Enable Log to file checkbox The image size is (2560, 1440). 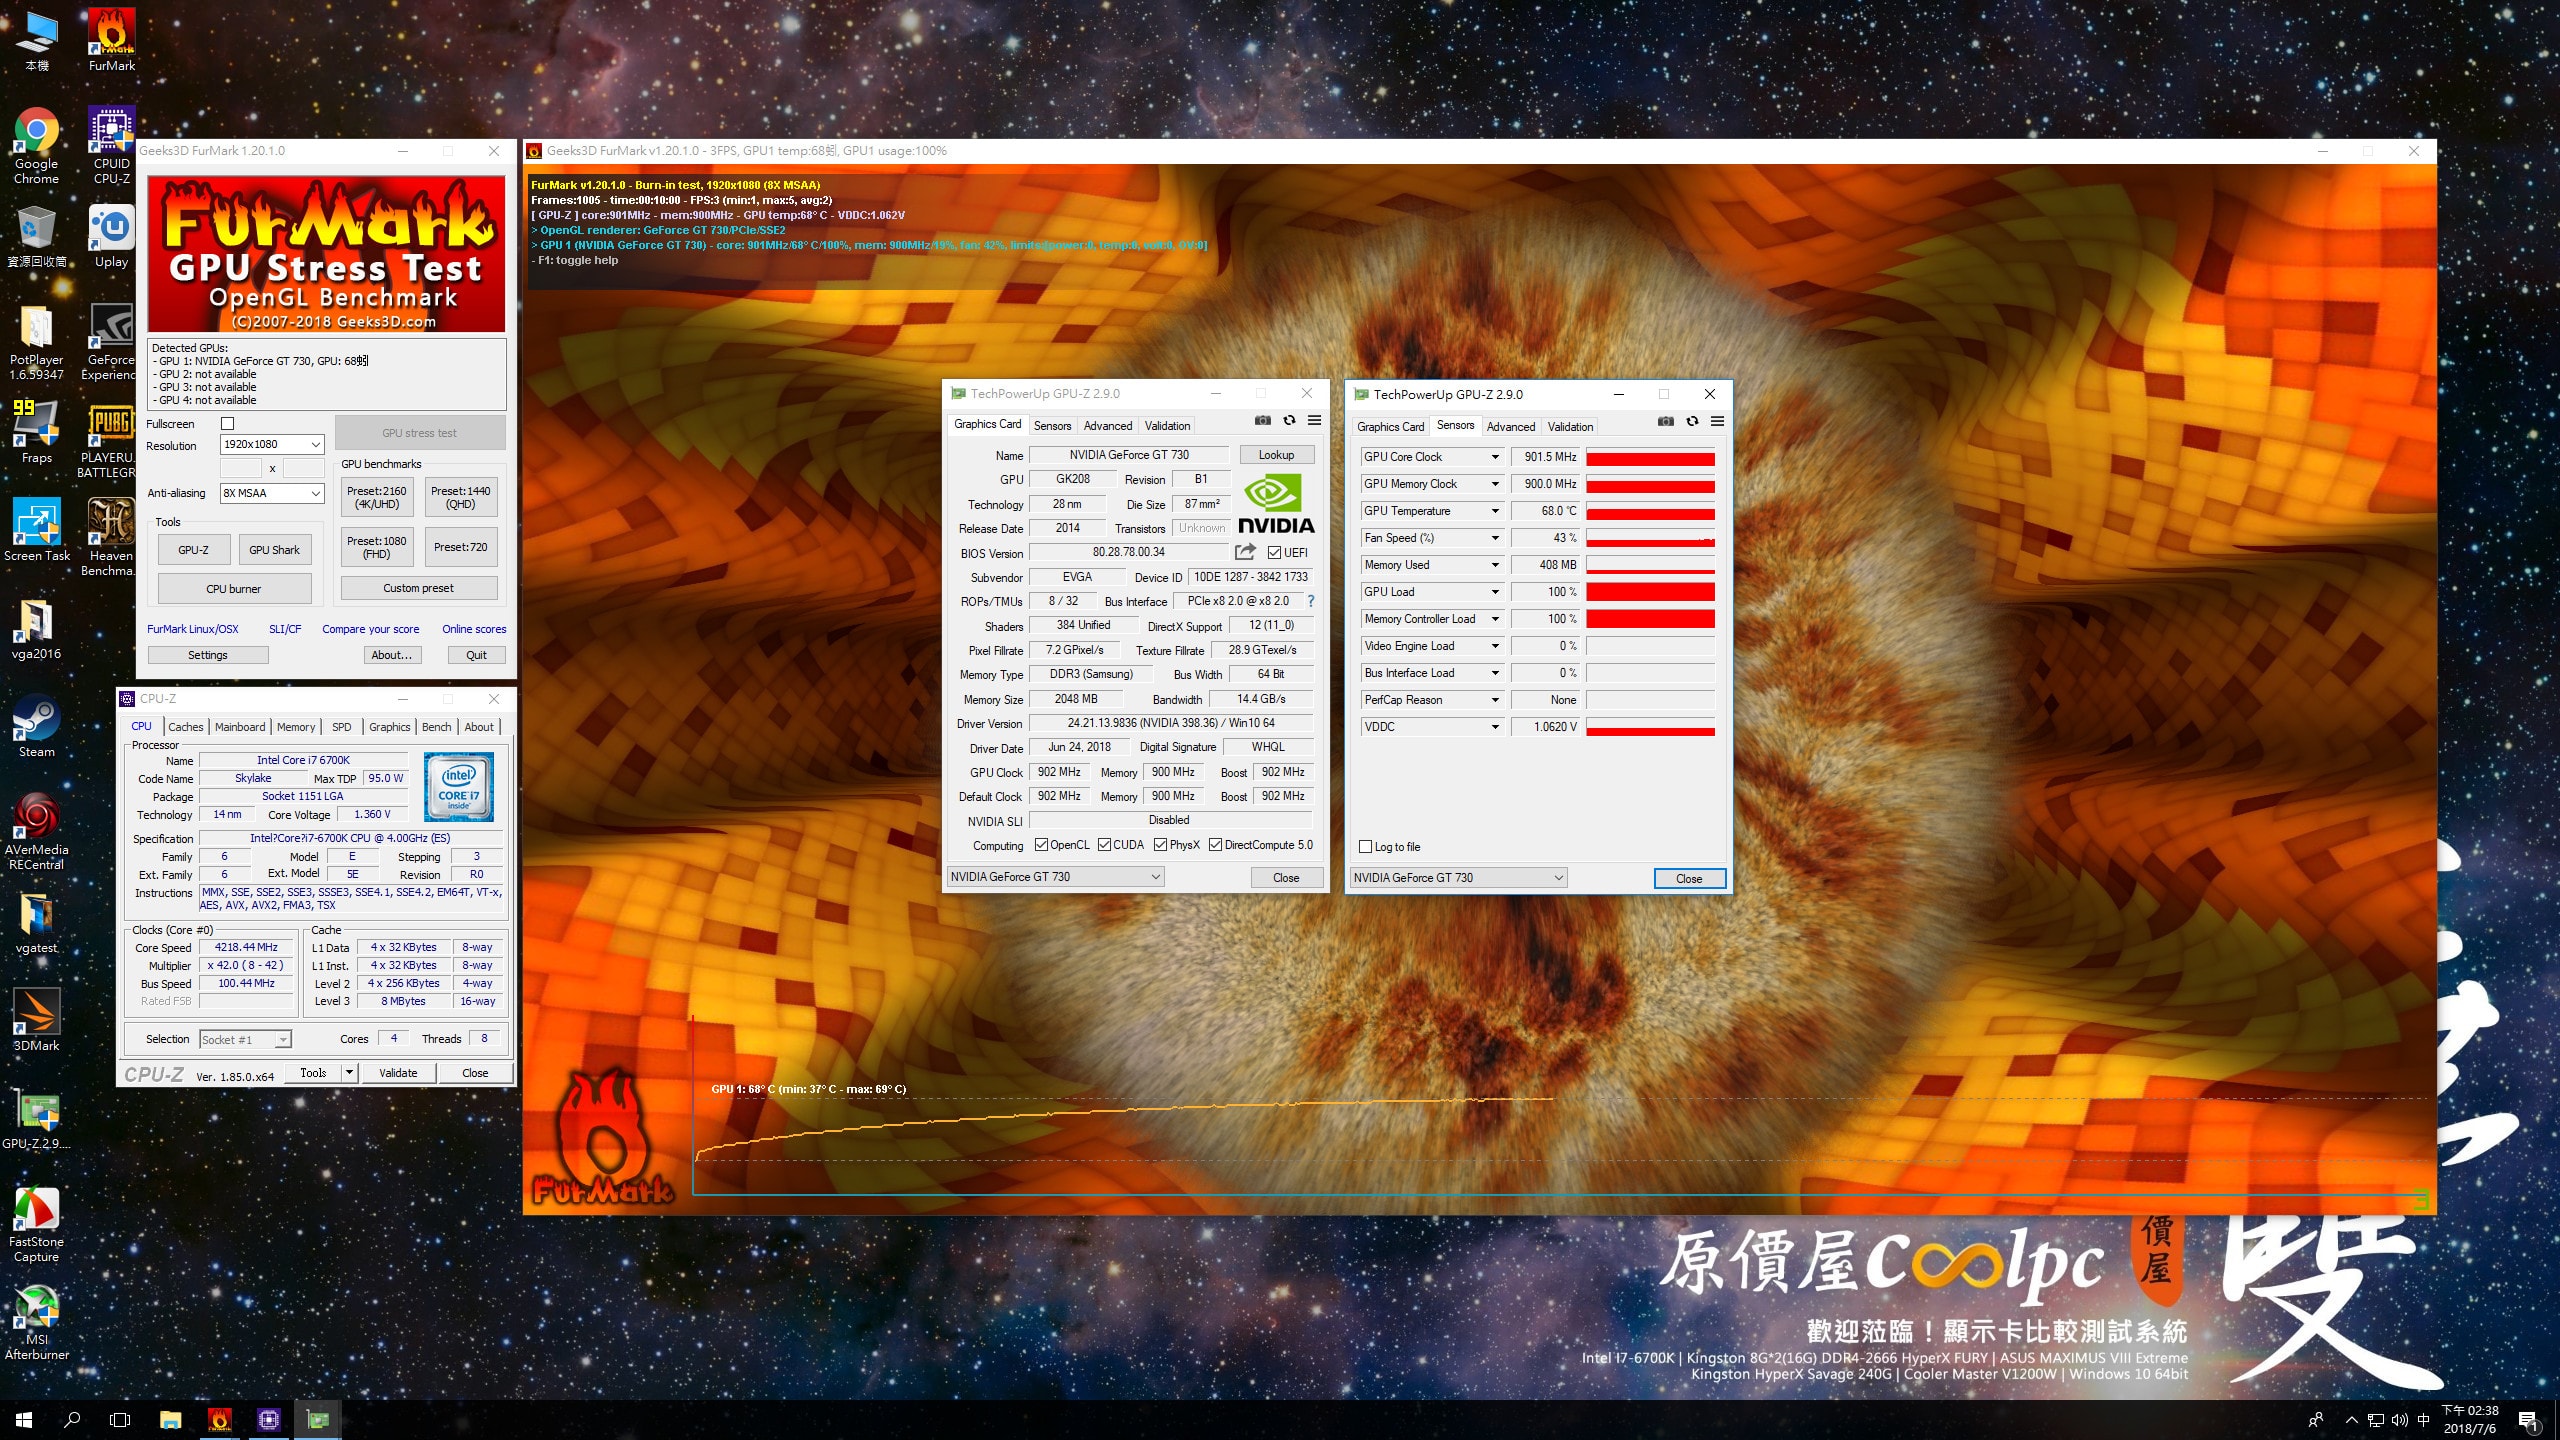1365,847
